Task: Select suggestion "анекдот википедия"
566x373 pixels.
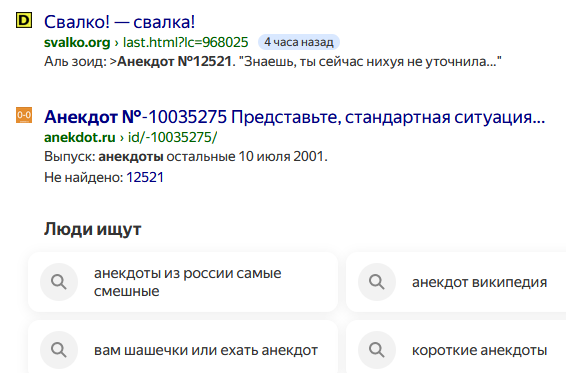Action: pyautogui.click(x=456, y=282)
